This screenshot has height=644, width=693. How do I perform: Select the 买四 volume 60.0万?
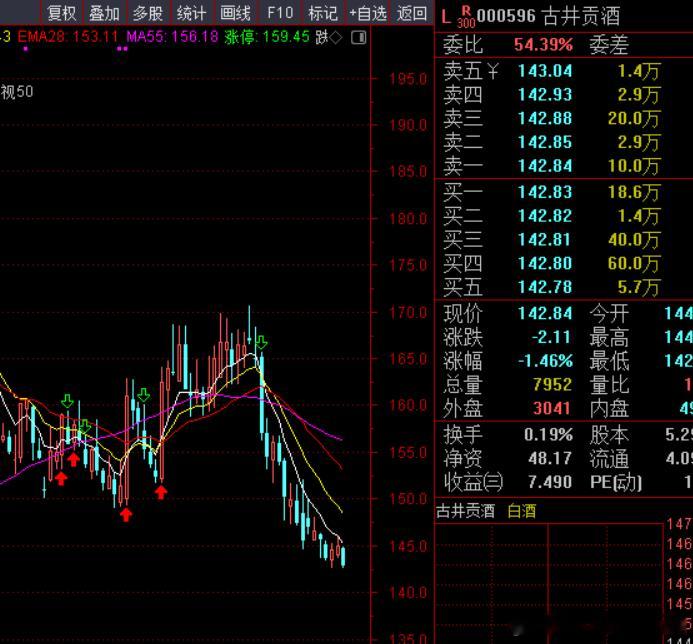(x=633, y=264)
